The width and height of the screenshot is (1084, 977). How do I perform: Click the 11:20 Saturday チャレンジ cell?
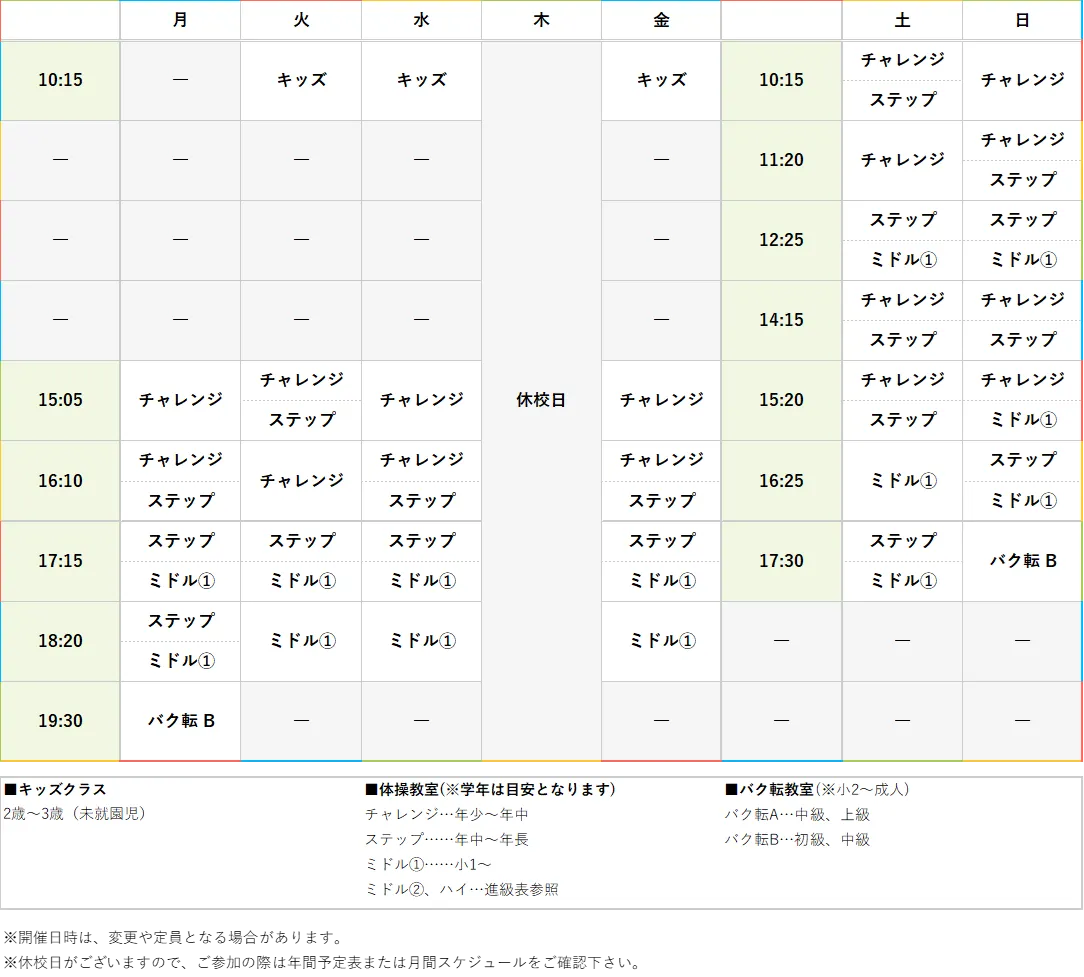901,160
